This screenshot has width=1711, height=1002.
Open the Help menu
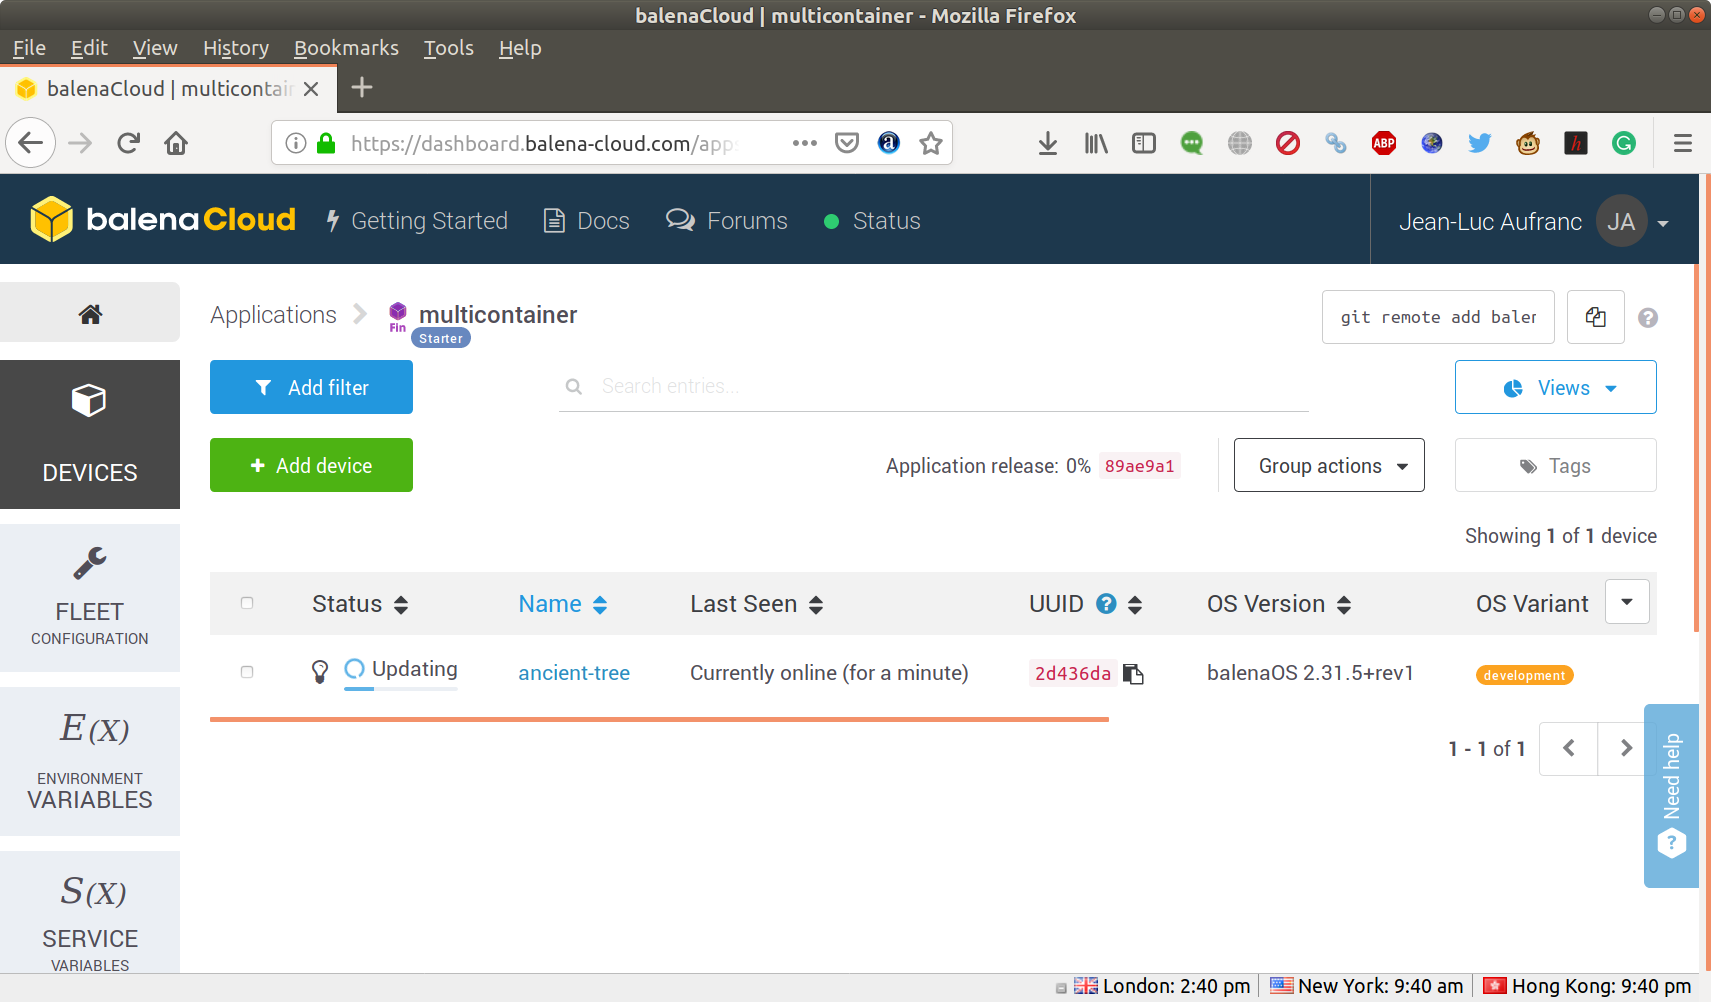tap(520, 48)
